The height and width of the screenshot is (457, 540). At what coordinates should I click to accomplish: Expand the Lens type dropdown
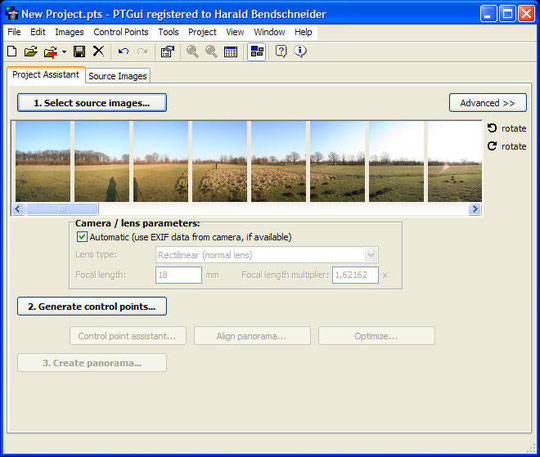coord(371,255)
